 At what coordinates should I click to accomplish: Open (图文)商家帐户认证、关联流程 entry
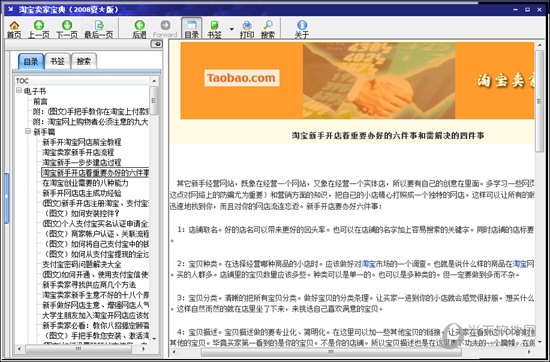tap(96, 234)
